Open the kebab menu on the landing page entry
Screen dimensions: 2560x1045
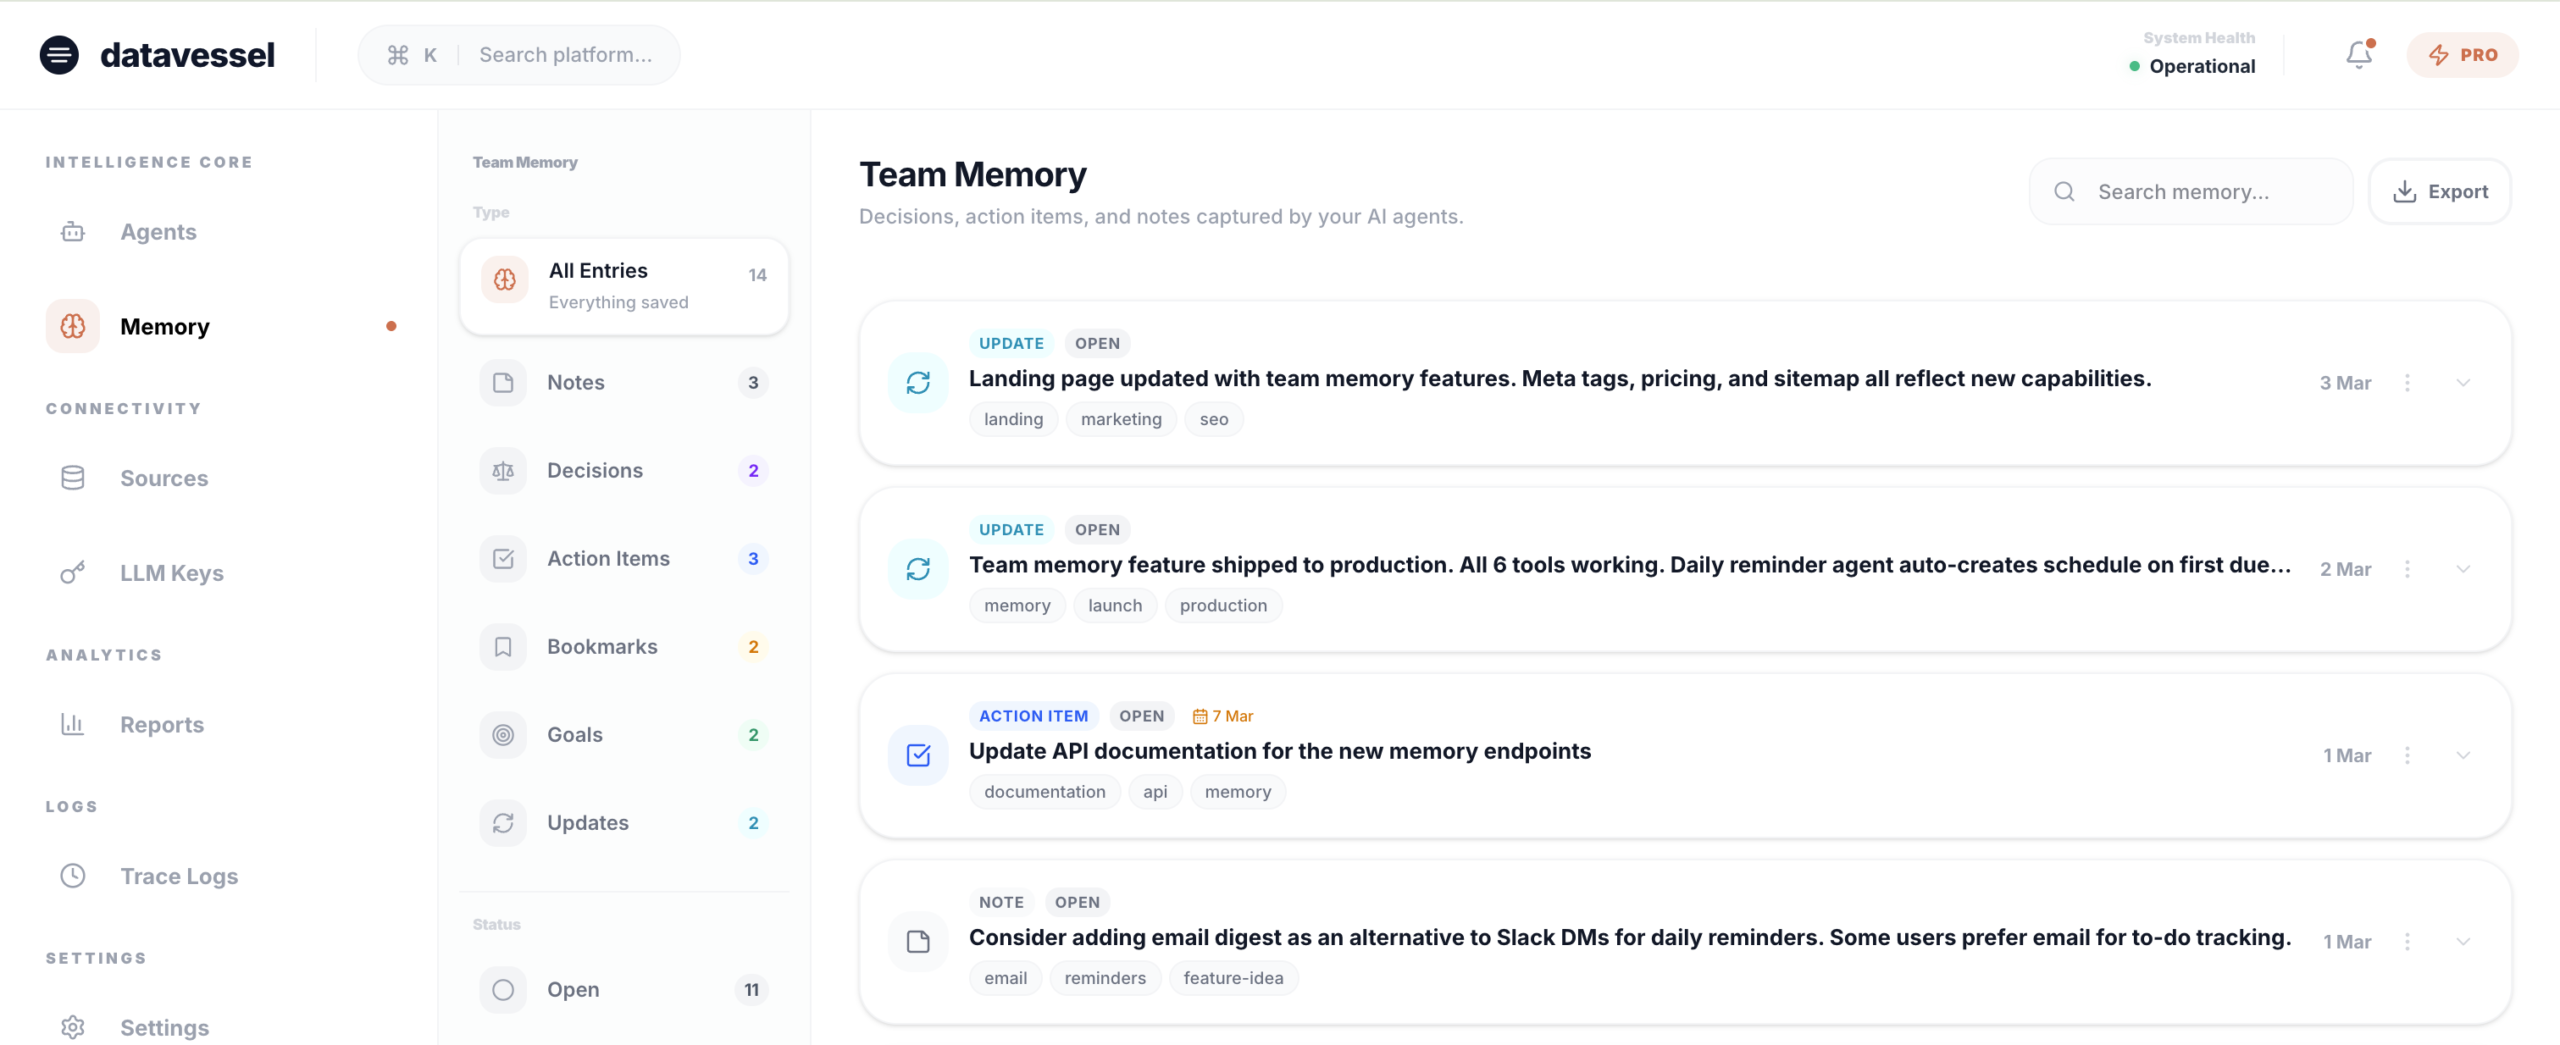[x=2408, y=382]
